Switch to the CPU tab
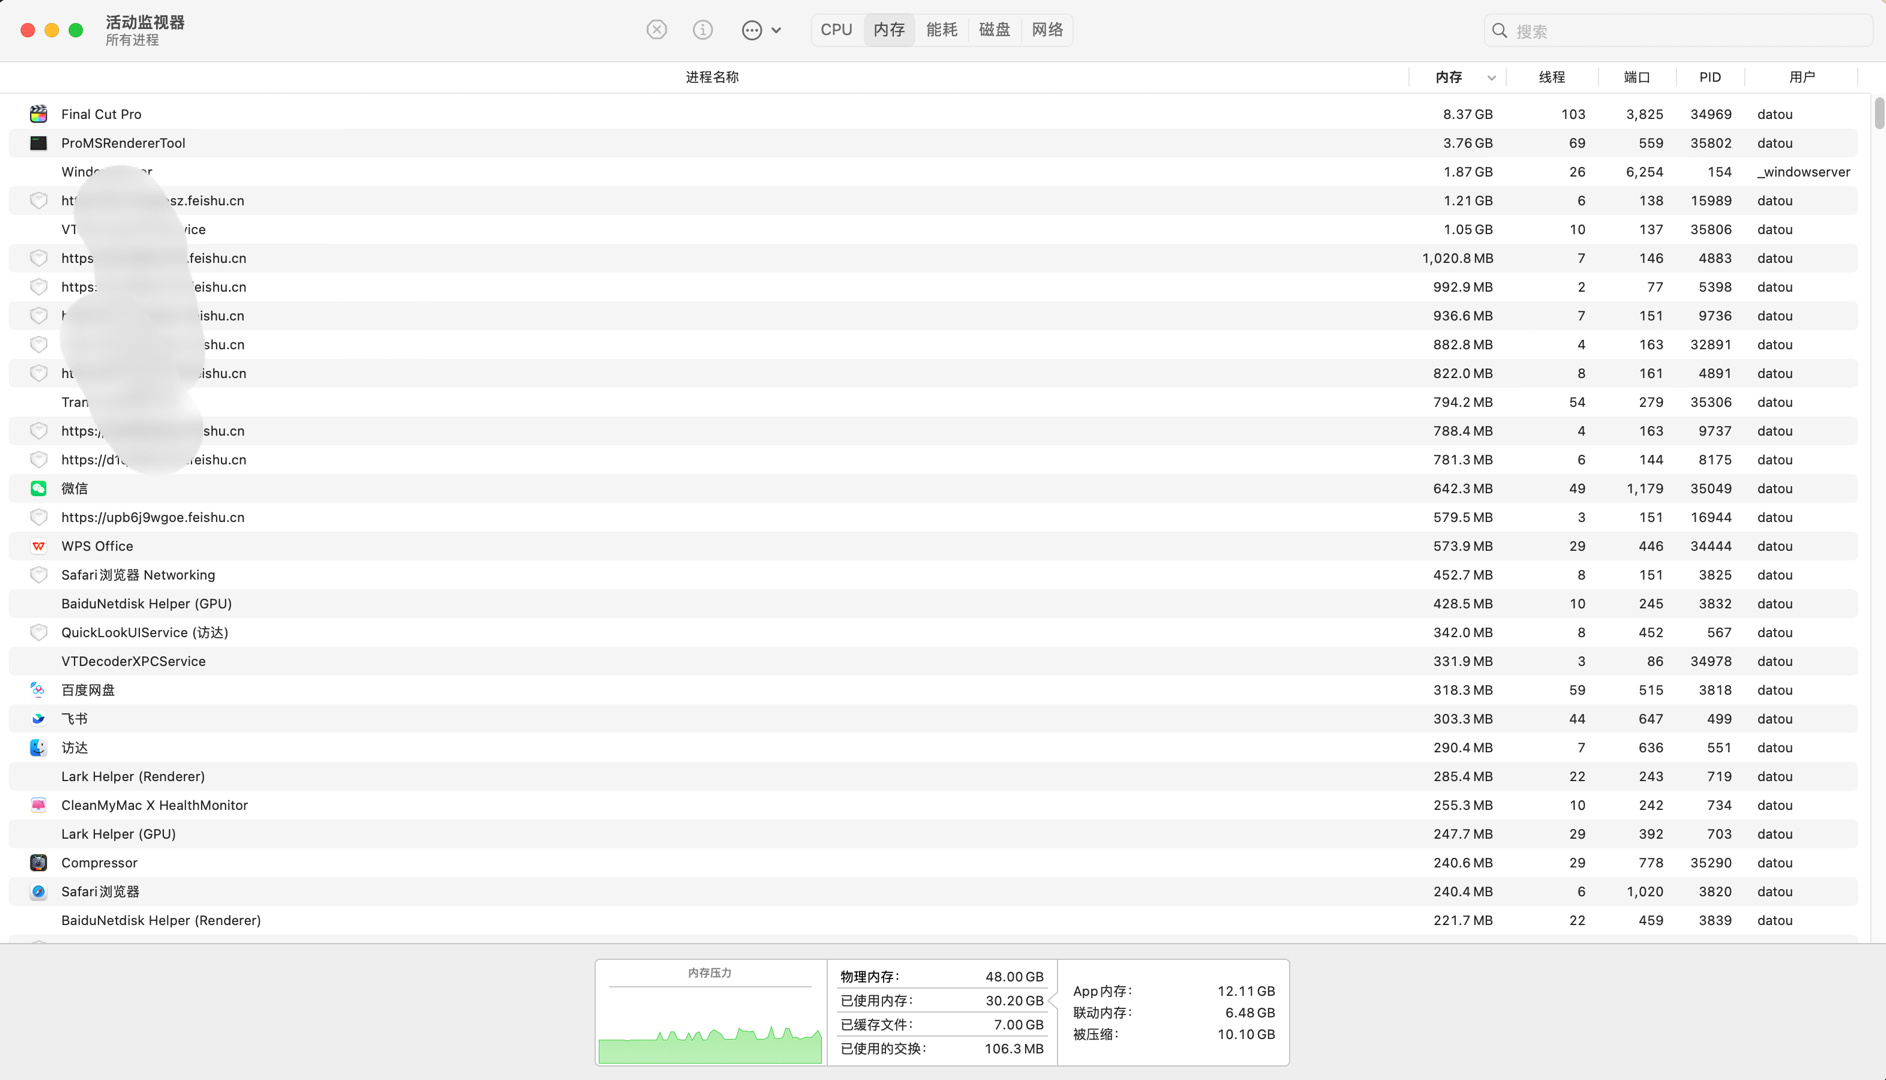This screenshot has width=1886, height=1080. point(836,30)
